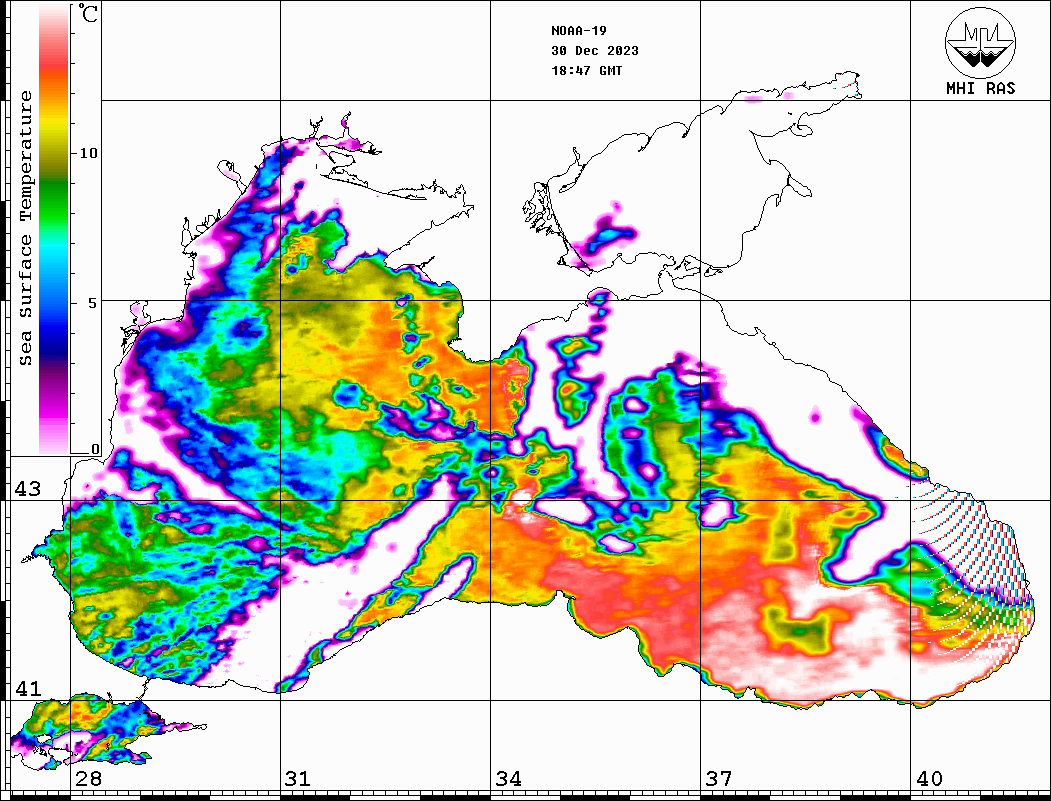Click latitude label 43
Screen dimensions: 1051x801
[27, 489]
